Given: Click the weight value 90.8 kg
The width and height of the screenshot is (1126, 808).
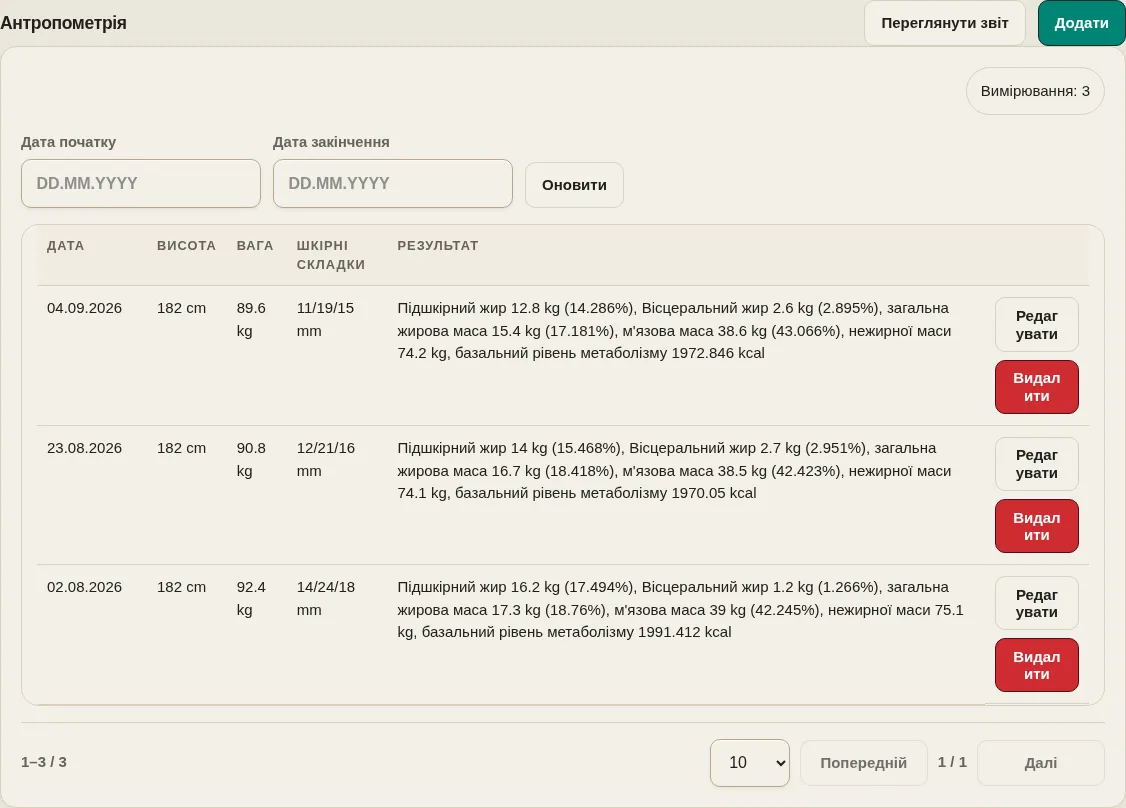Looking at the screenshot, I should 251,460.
